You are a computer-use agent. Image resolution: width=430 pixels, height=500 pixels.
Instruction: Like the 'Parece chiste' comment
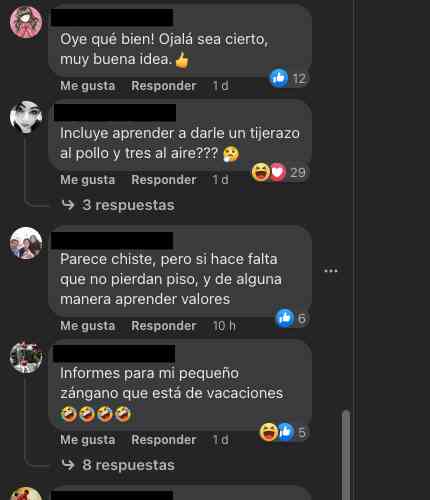tap(88, 326)
